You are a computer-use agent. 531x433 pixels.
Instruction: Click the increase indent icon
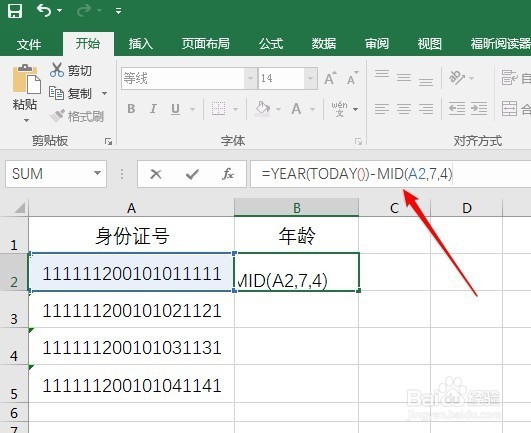(x=479, y=109)
